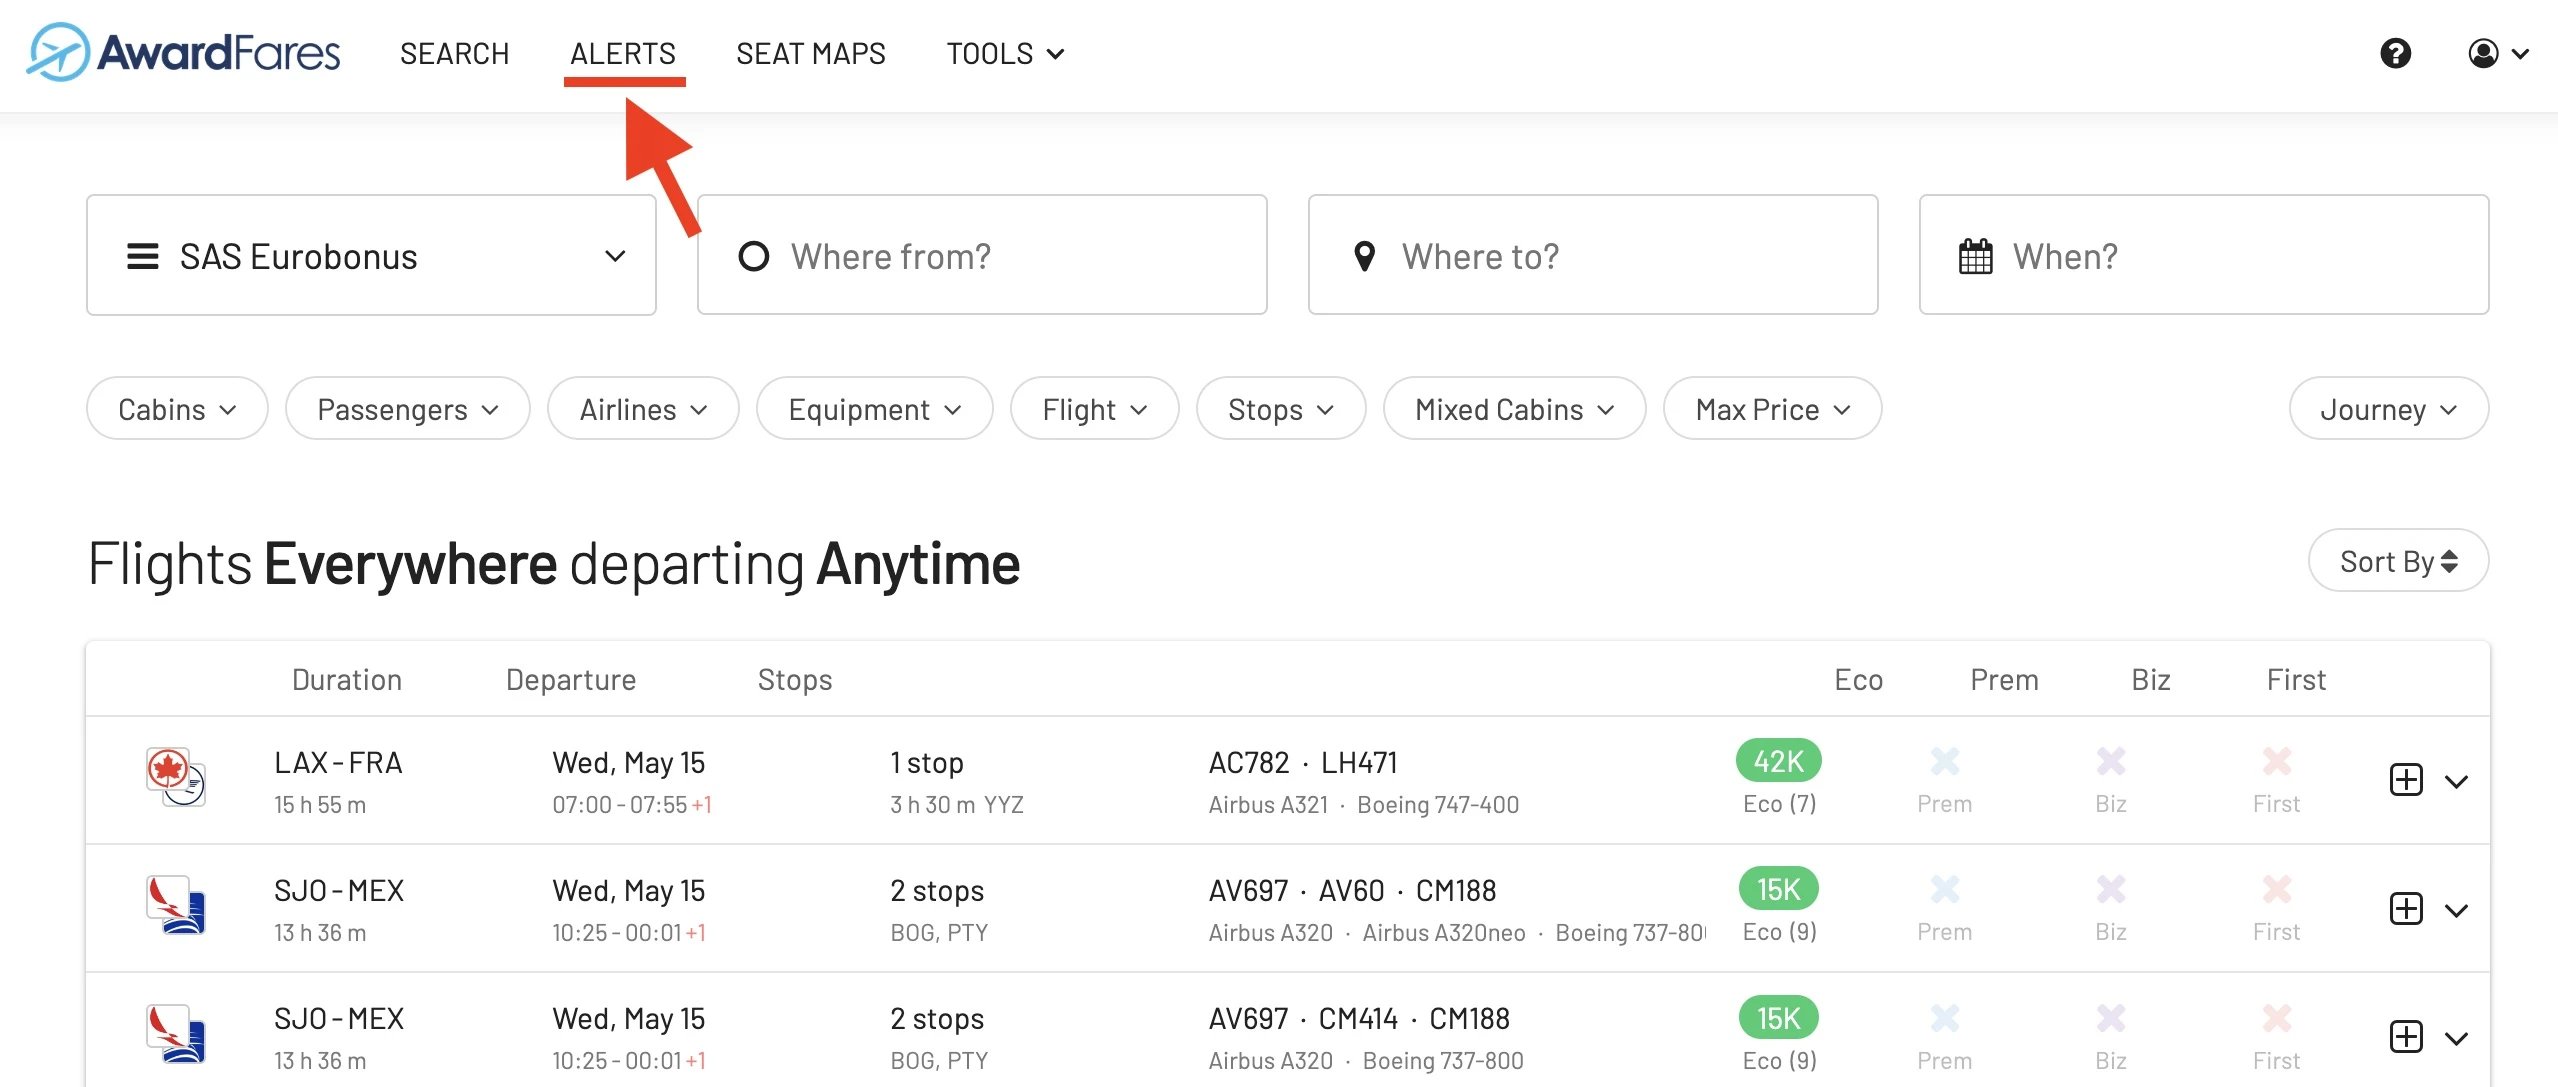Viewport: 2558px width, 1087px height.
Task: Open the Passengers filter dropdown
Action: pyautogui.click(x=407, y=408)
